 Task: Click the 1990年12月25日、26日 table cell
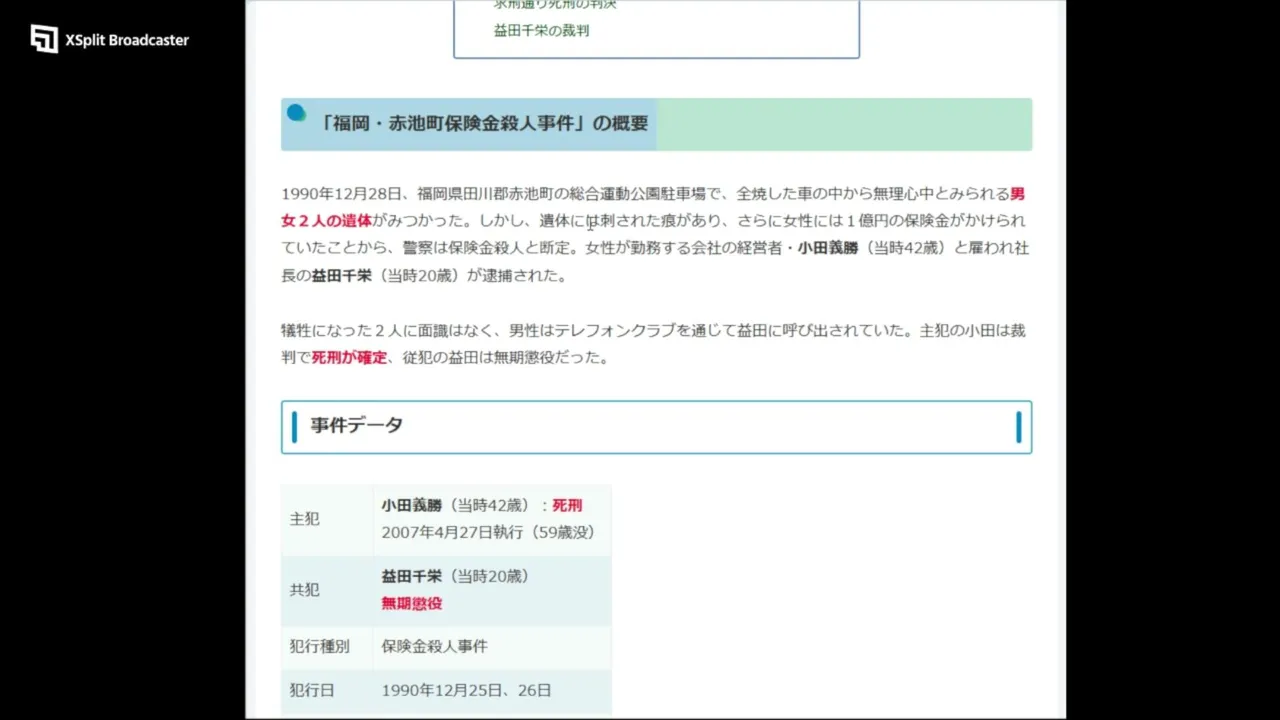point(466,690)
